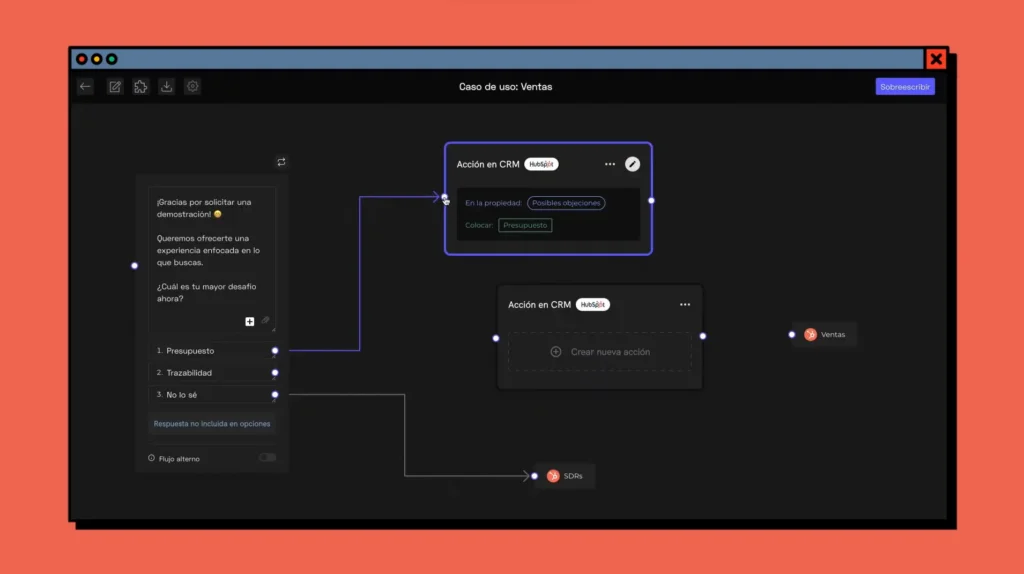Click connector dot of No lo sé option

[275, 394]
